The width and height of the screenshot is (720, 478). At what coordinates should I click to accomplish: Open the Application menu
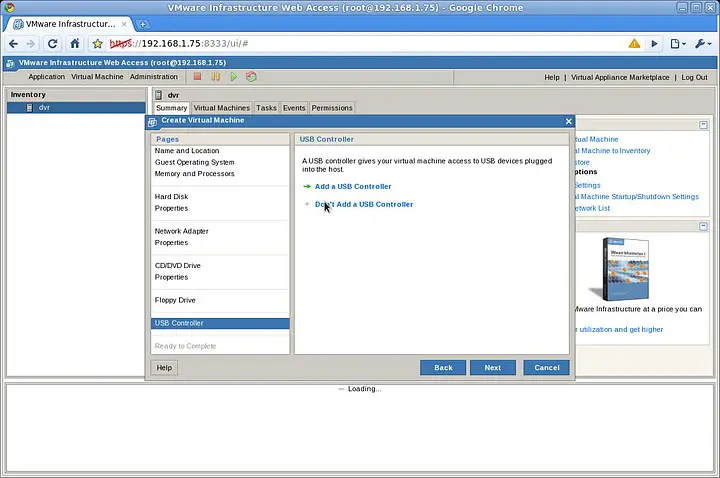point(46,77)
